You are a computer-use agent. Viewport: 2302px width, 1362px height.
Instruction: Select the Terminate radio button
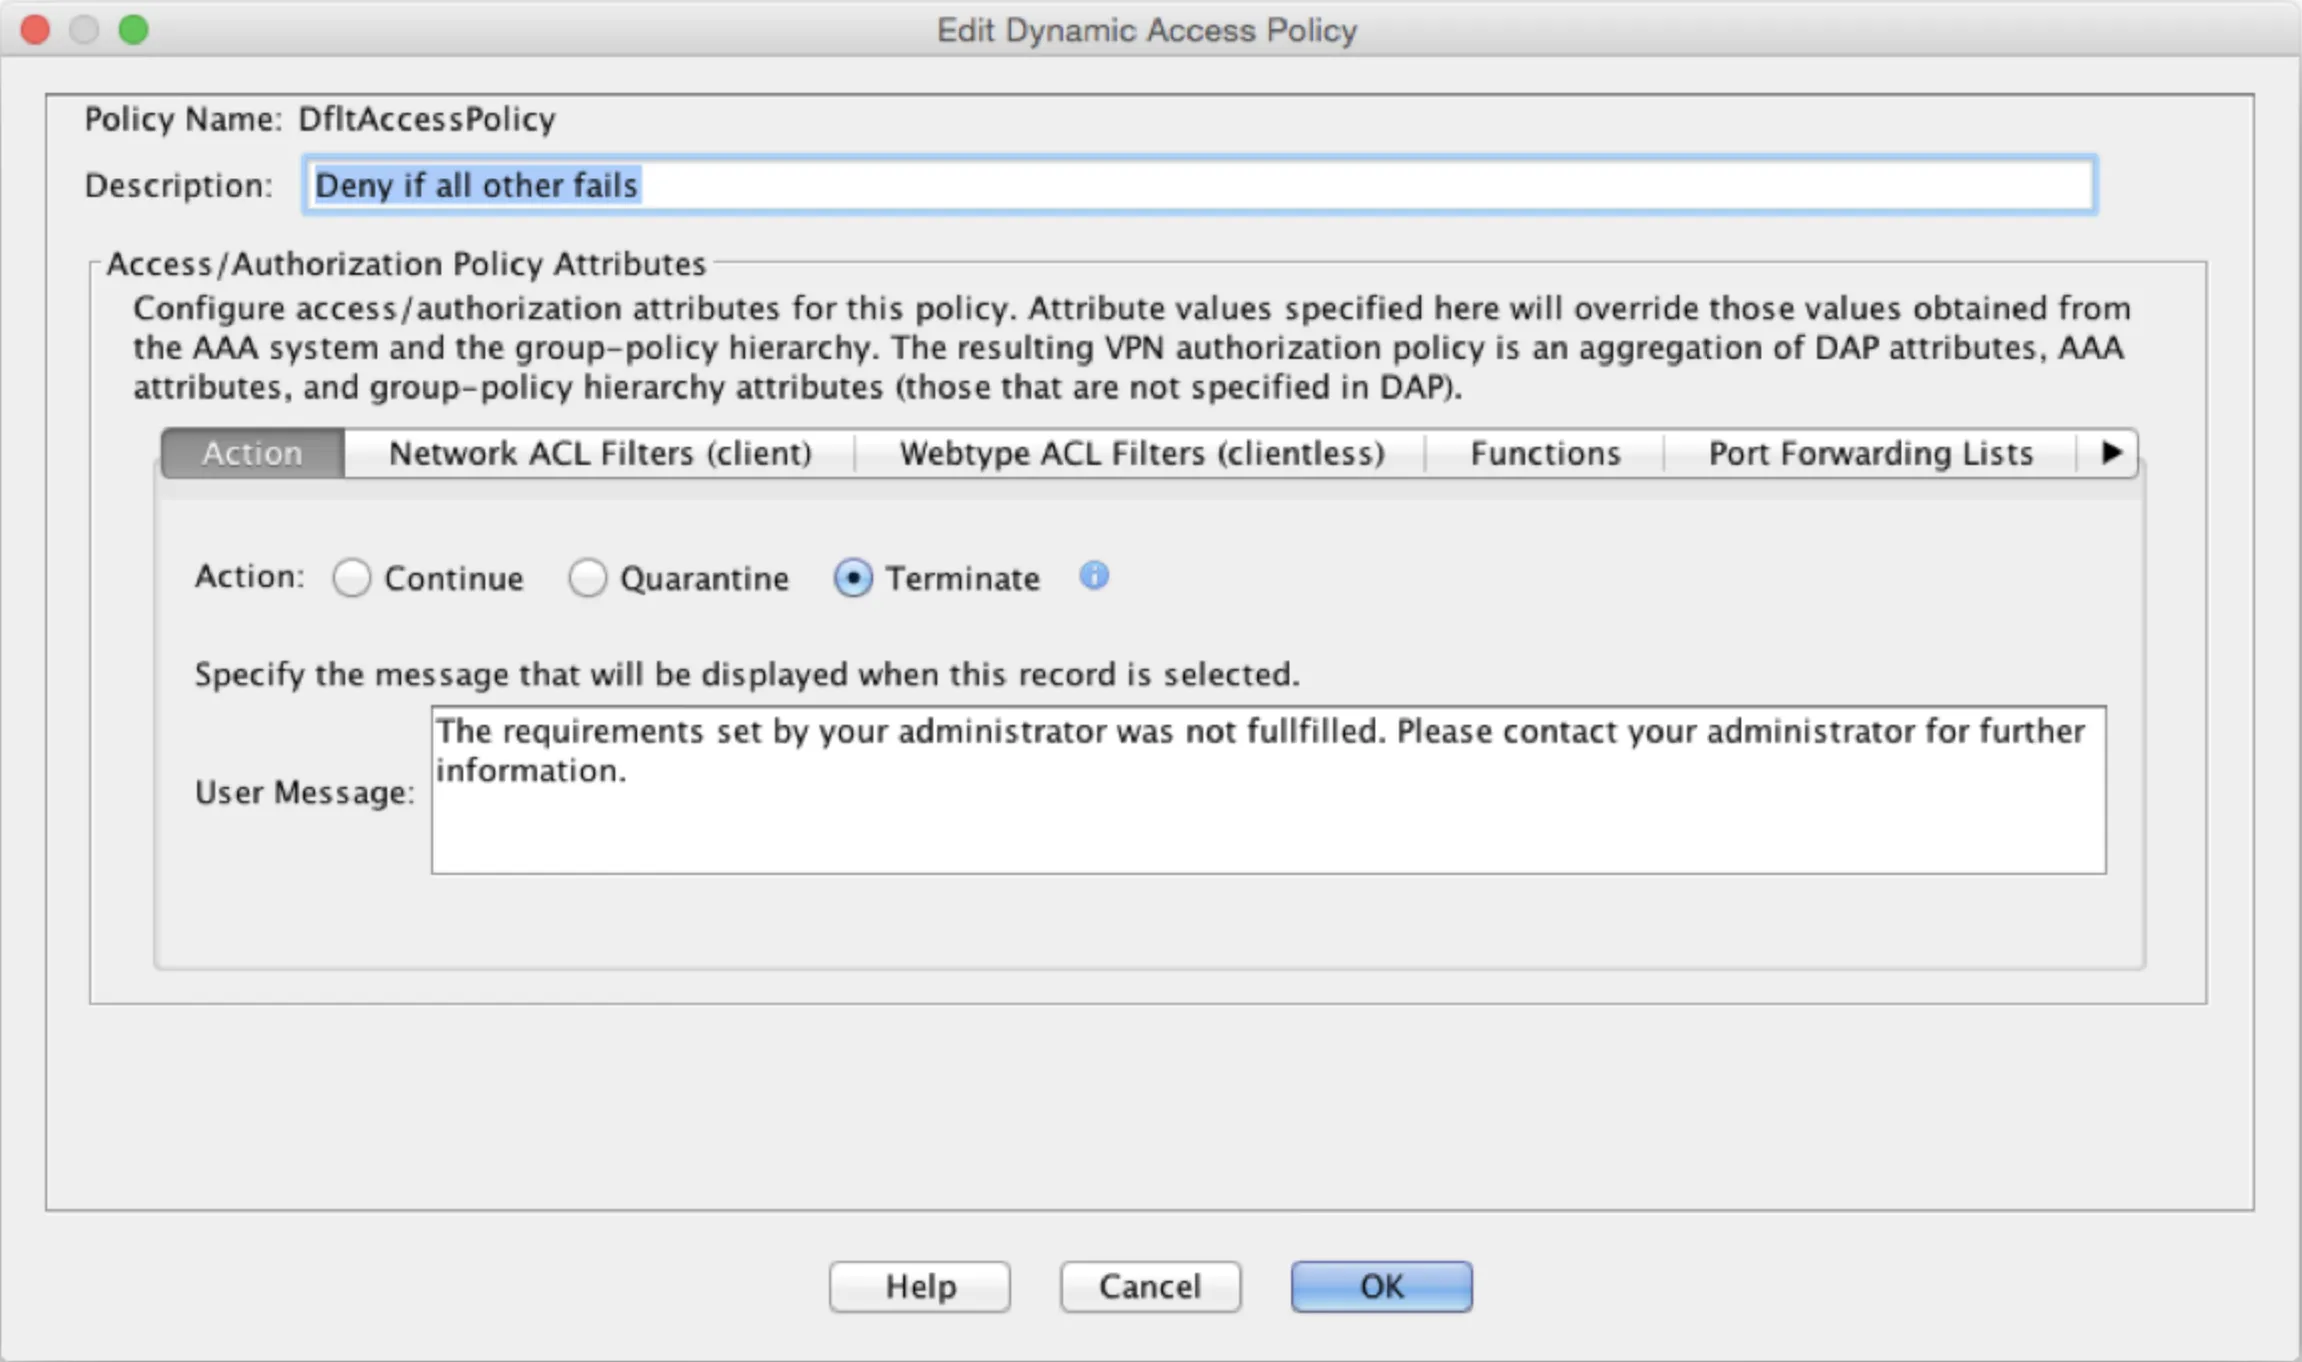point(853,578)
